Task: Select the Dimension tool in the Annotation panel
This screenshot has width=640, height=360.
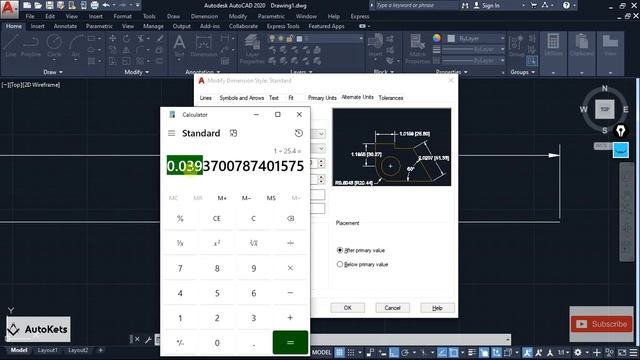Action: pos(203,46)
